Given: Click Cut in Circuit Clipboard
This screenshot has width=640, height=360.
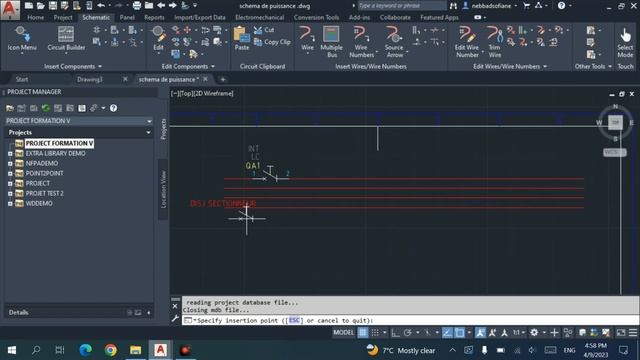Looking at the screenshot, I should click(x=264, y=30).
